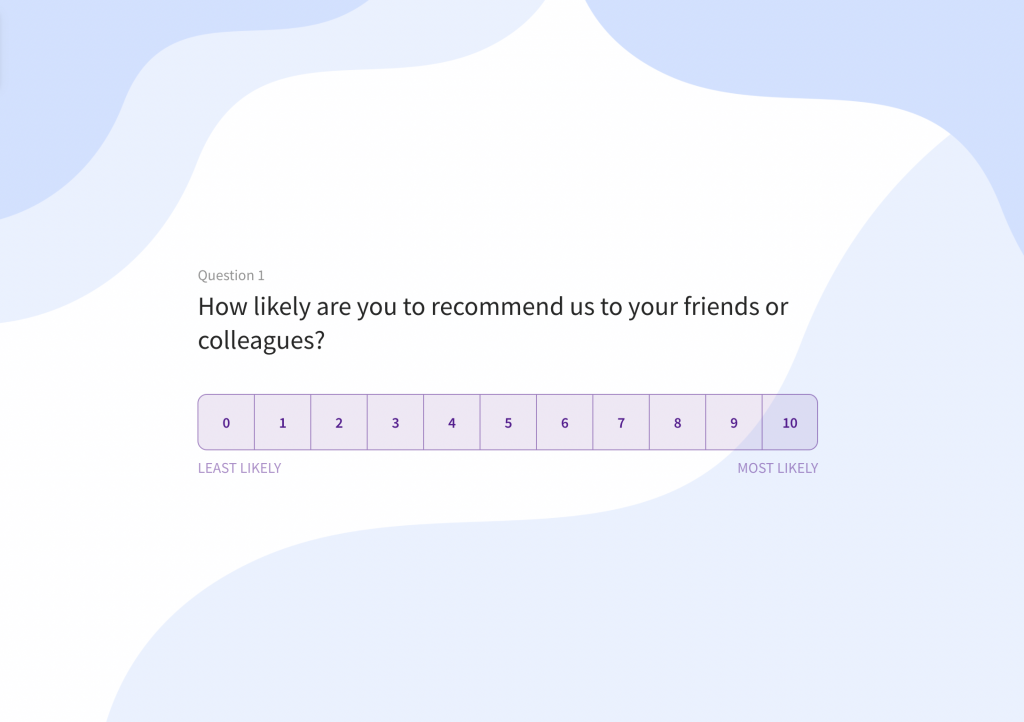Choose score 1 on the rating scale
Viewport: 1024px width, 722px height.
click(283, 423)
